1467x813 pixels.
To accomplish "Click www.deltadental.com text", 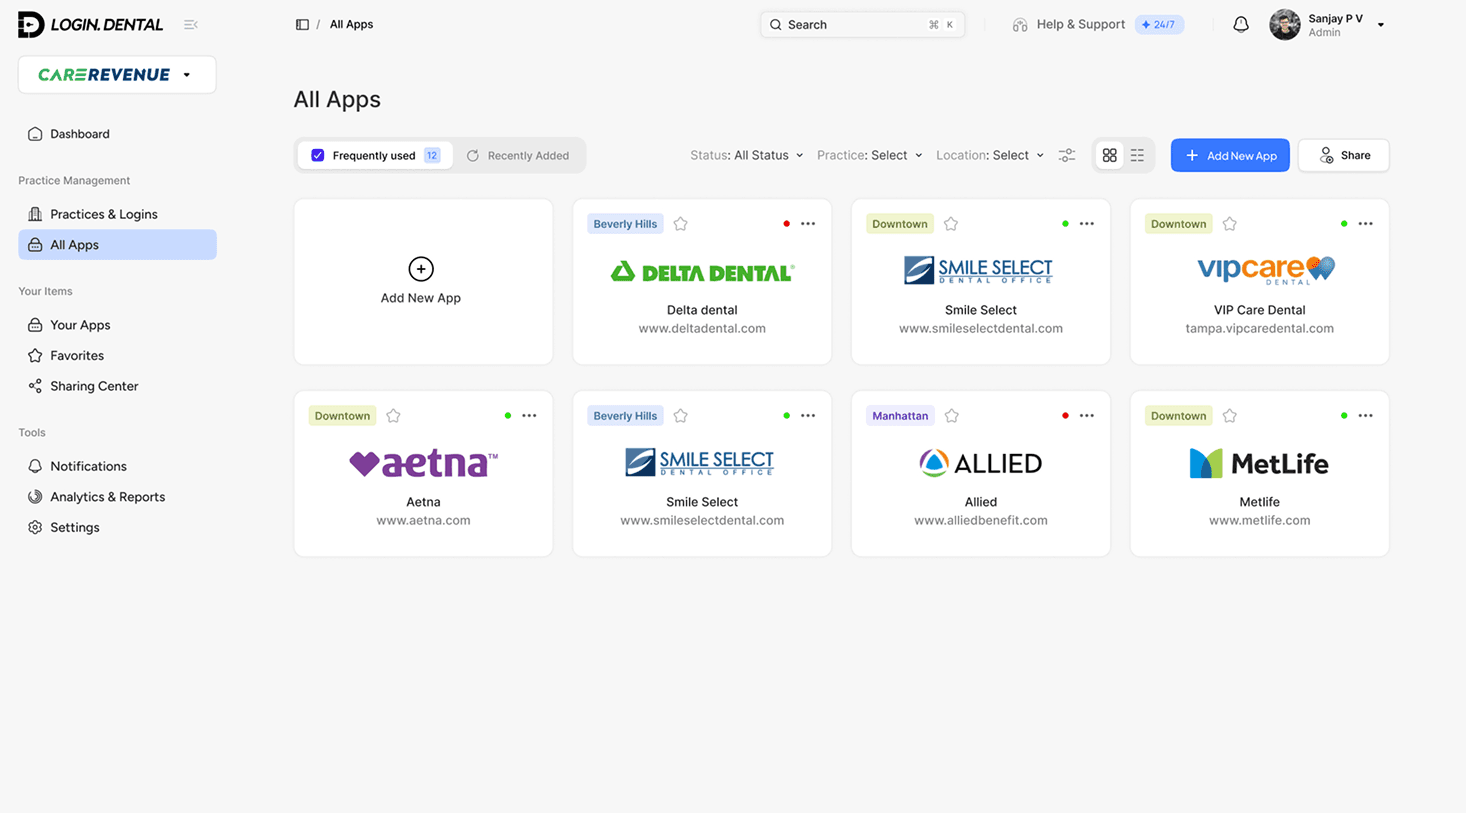I will click(x=702, y=328).
